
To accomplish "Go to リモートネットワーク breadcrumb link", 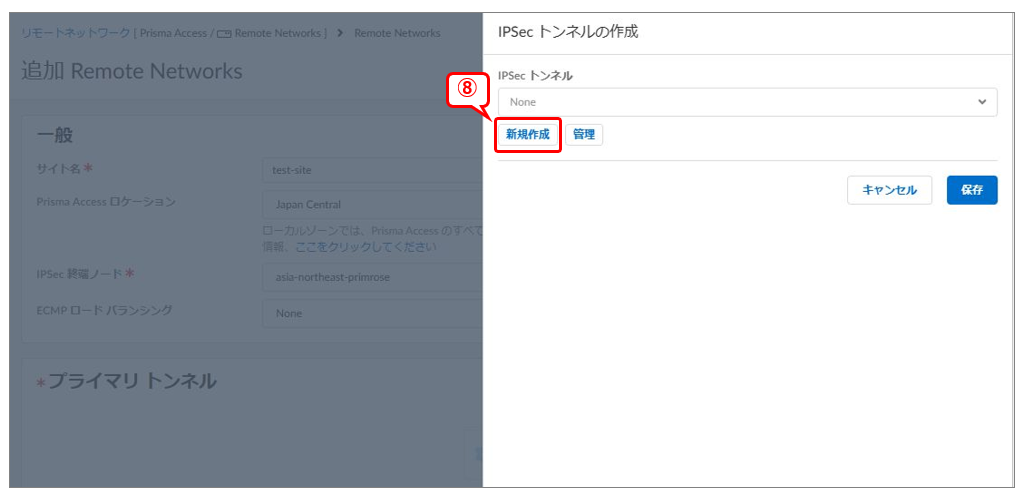I will [76, 33].
